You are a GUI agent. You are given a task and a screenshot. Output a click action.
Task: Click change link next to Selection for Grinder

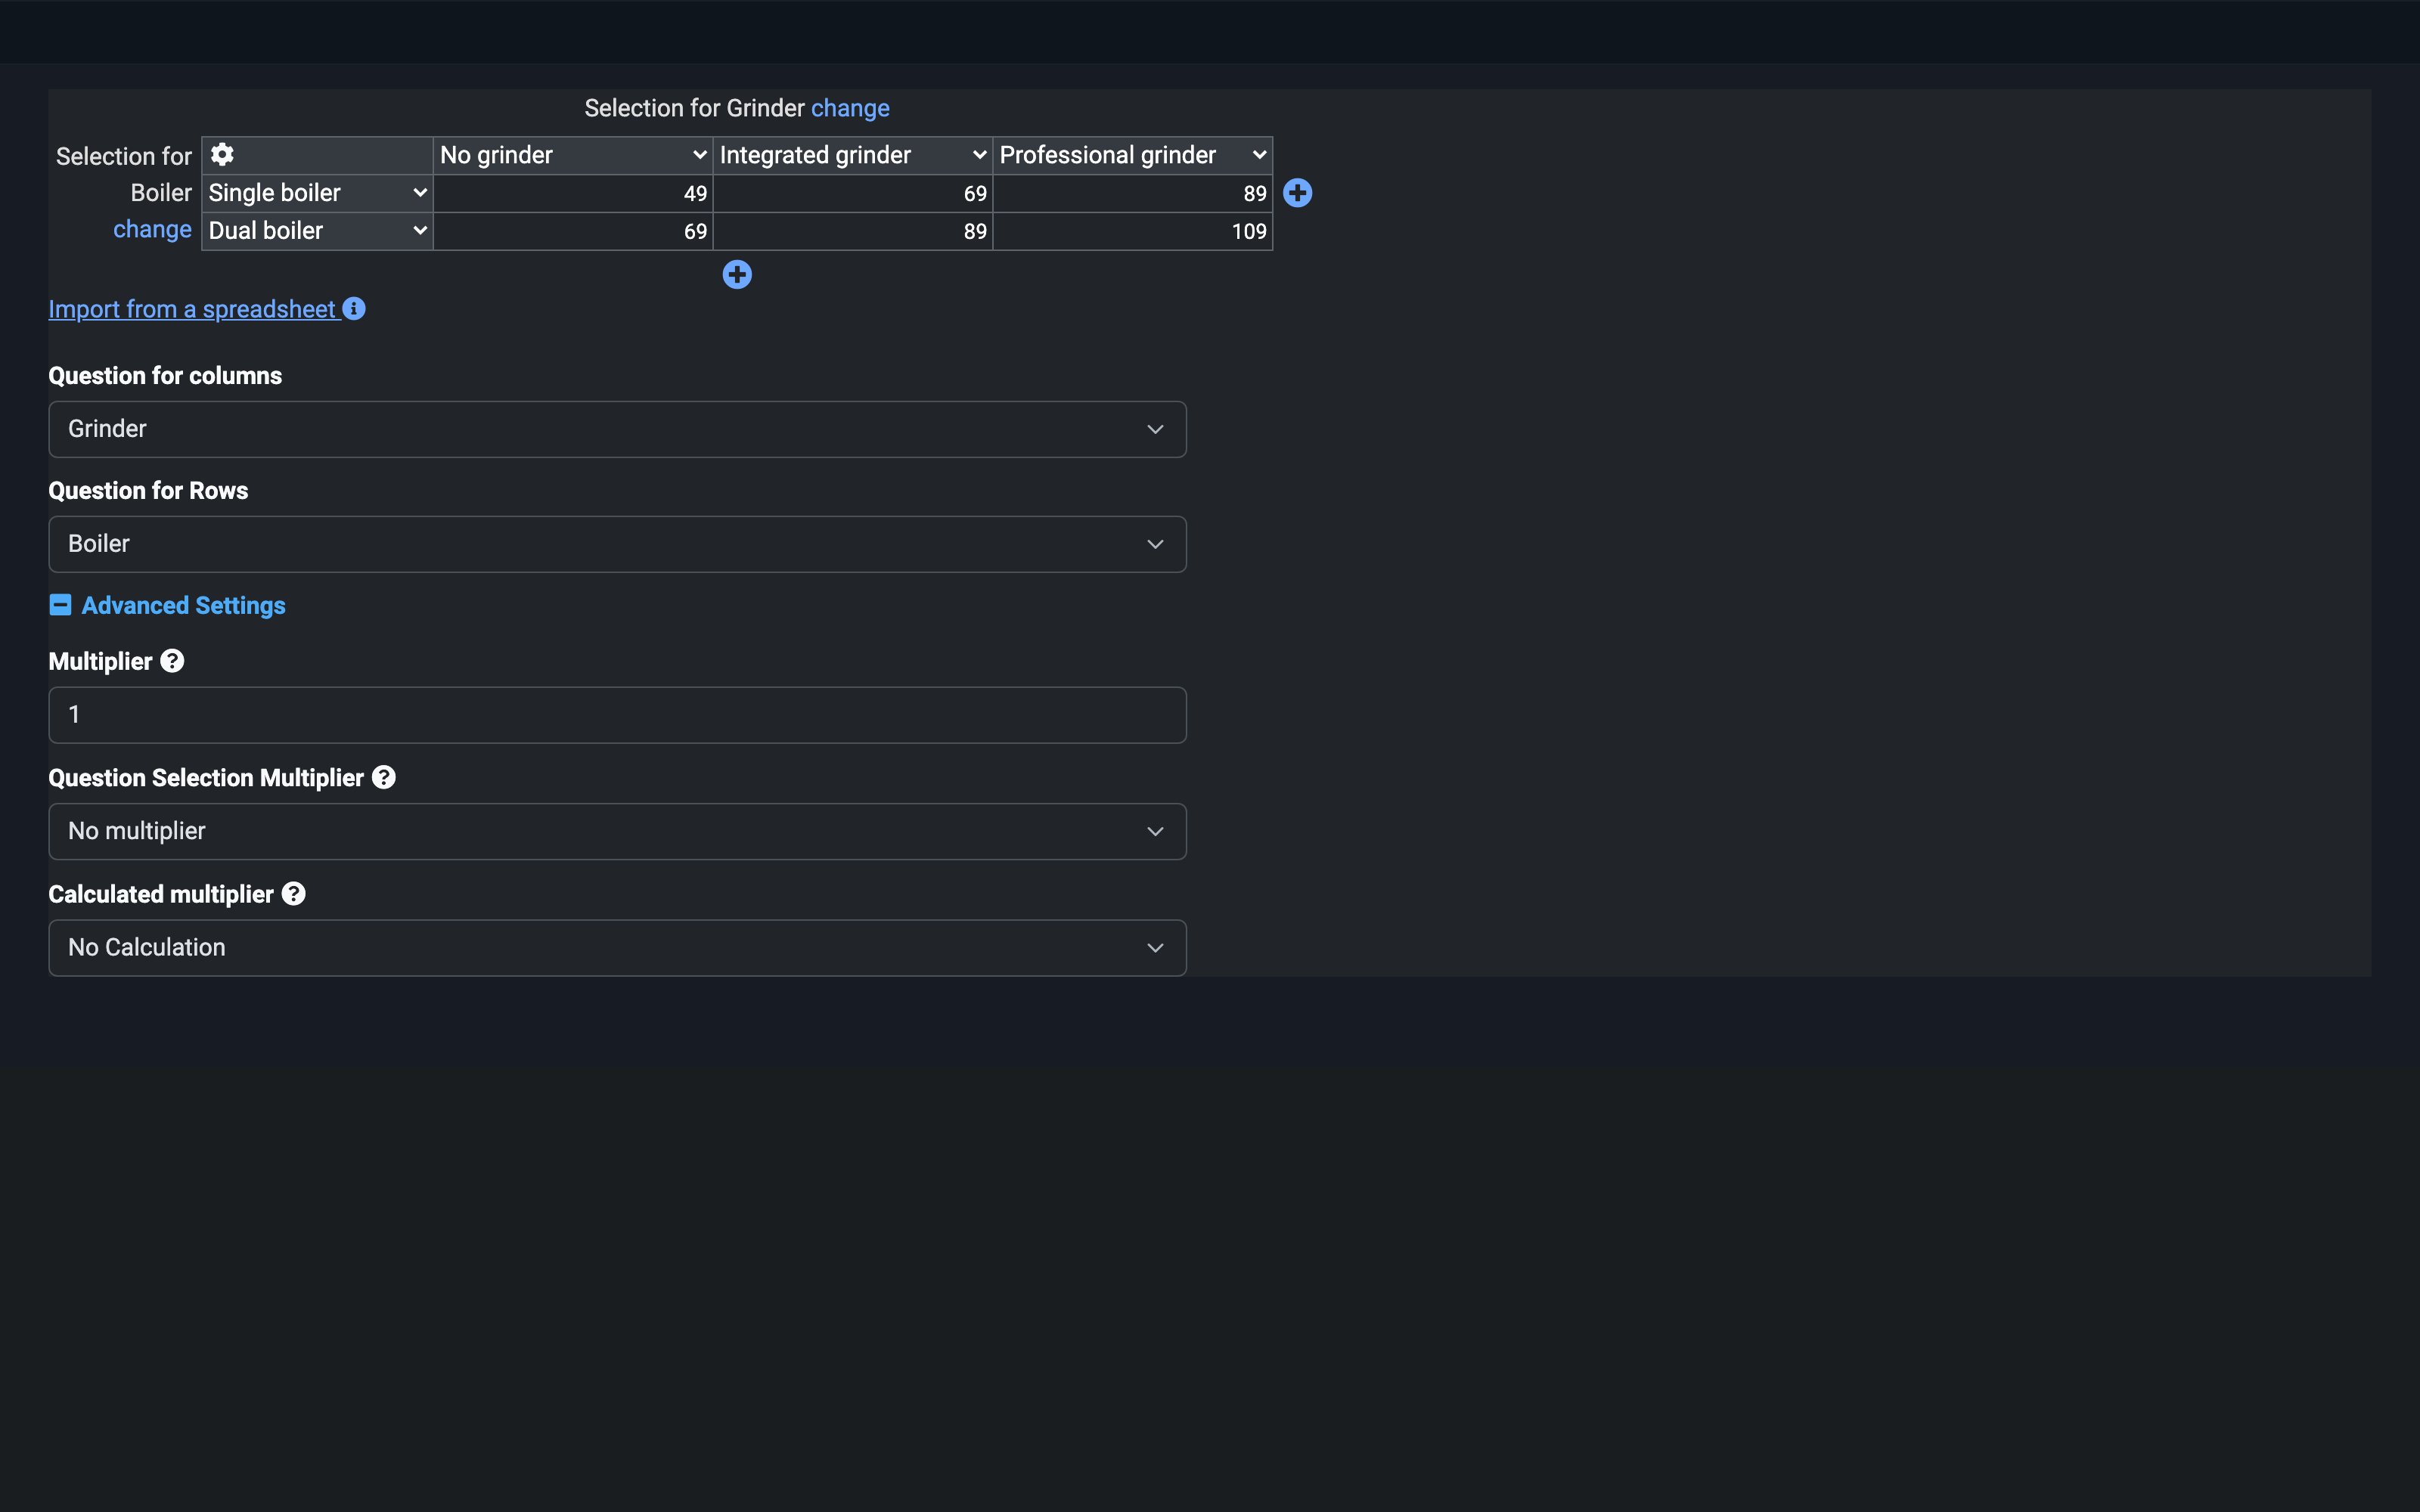tap(850, 108)
